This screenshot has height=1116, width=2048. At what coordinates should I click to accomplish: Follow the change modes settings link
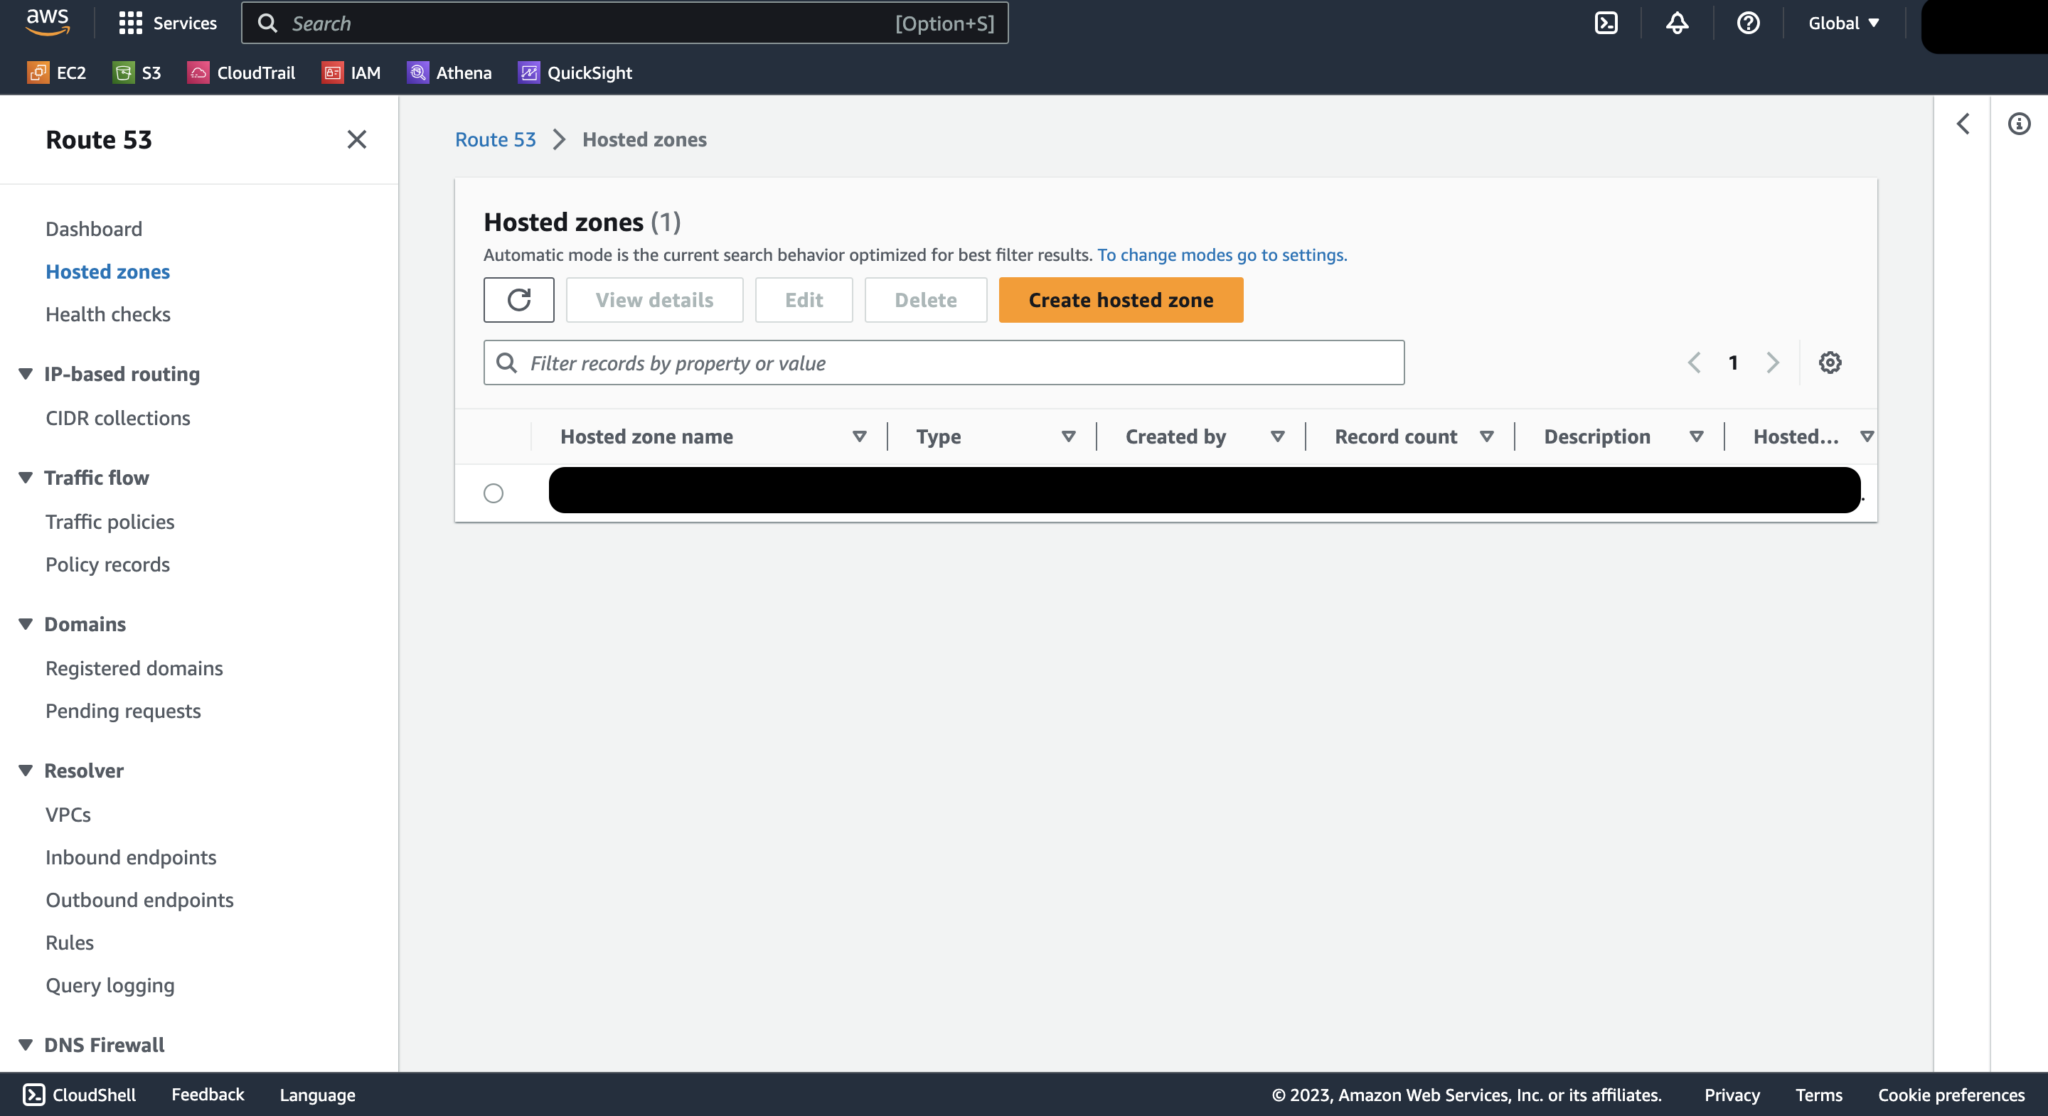[x=1220, y=254]
